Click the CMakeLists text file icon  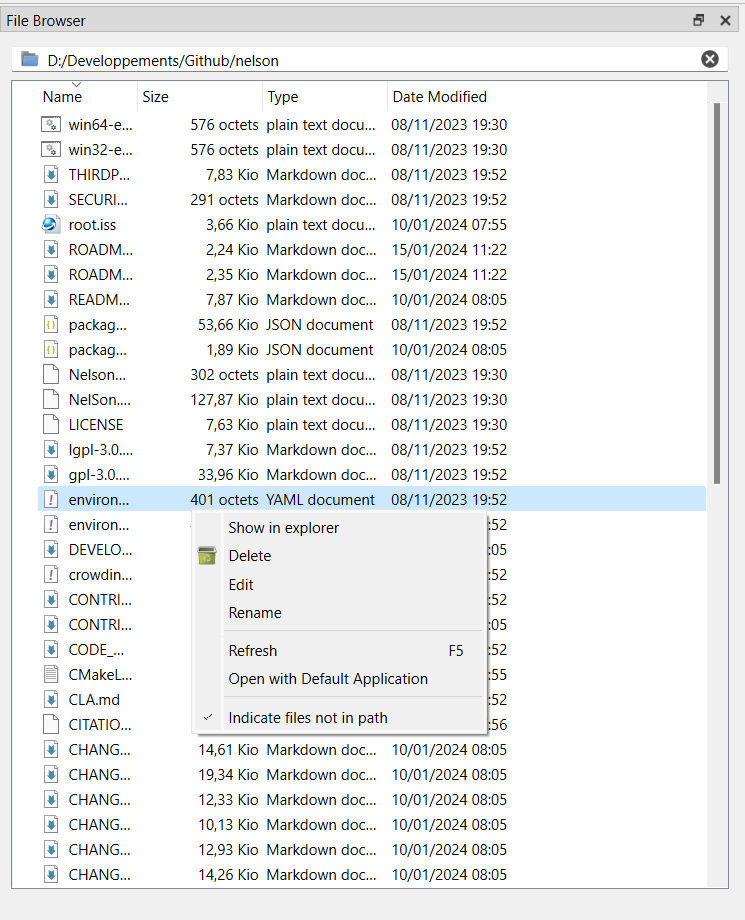(51, 675)
